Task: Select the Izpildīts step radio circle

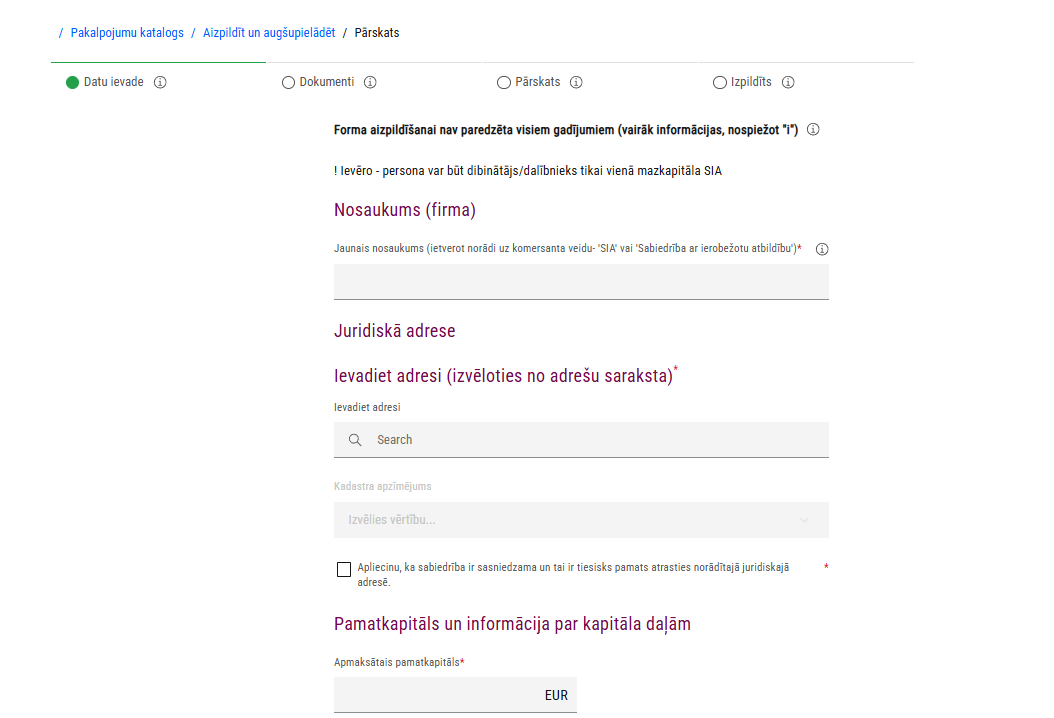Action: click(x=720, y=83)
